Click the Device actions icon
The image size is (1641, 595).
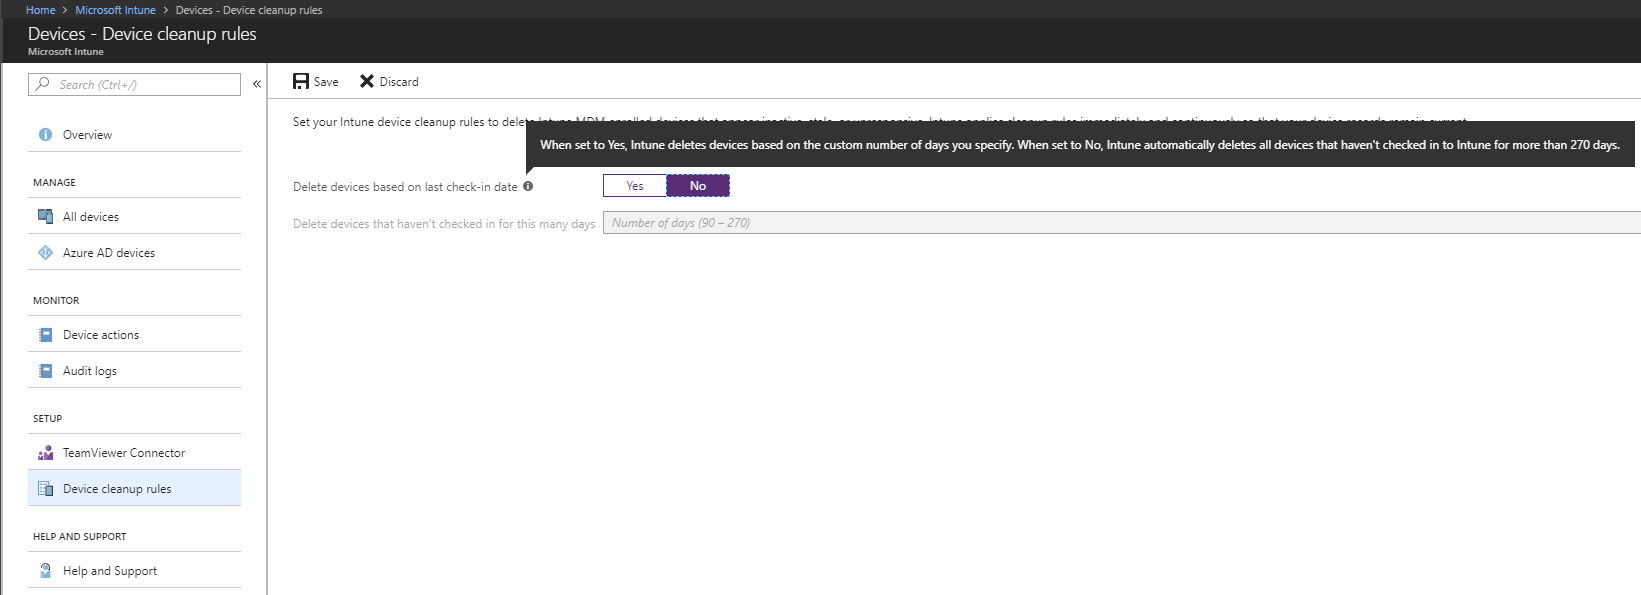point(45,335)
